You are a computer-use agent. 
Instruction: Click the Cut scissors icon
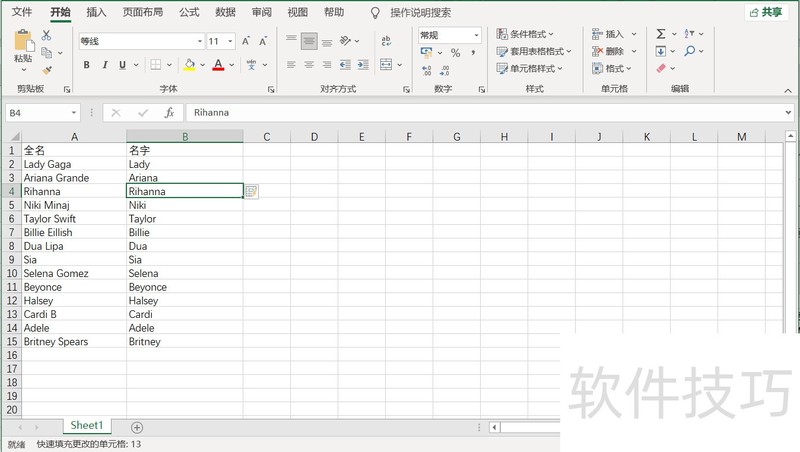point(46,35)
